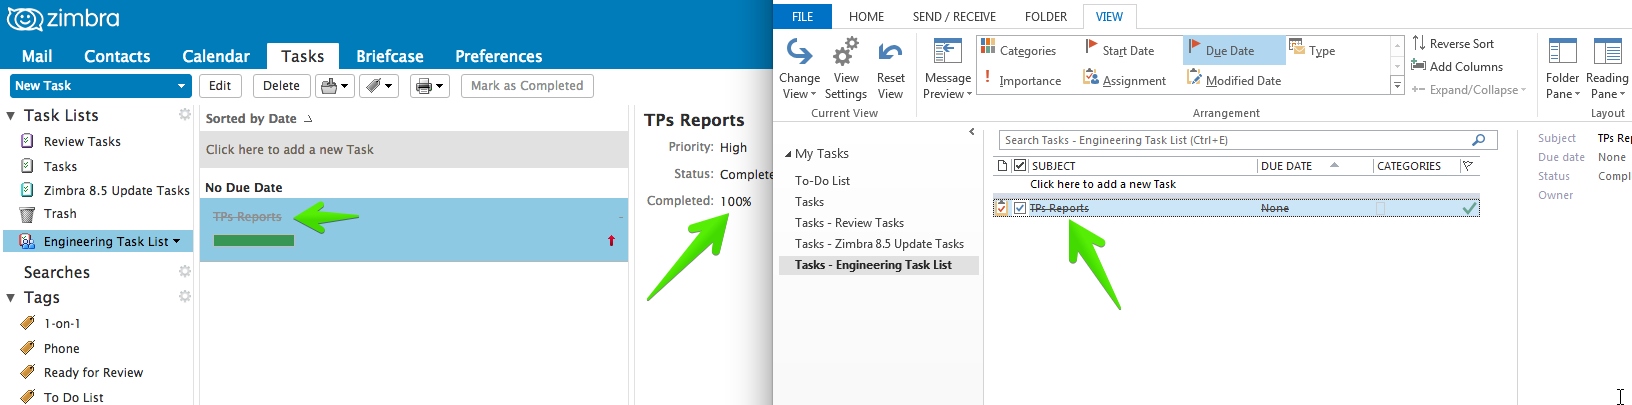The height and width of the screenshot is (405, 1632).
Task: Click the Outlook task search magnifier icon
Action: tap(1478, 140)
